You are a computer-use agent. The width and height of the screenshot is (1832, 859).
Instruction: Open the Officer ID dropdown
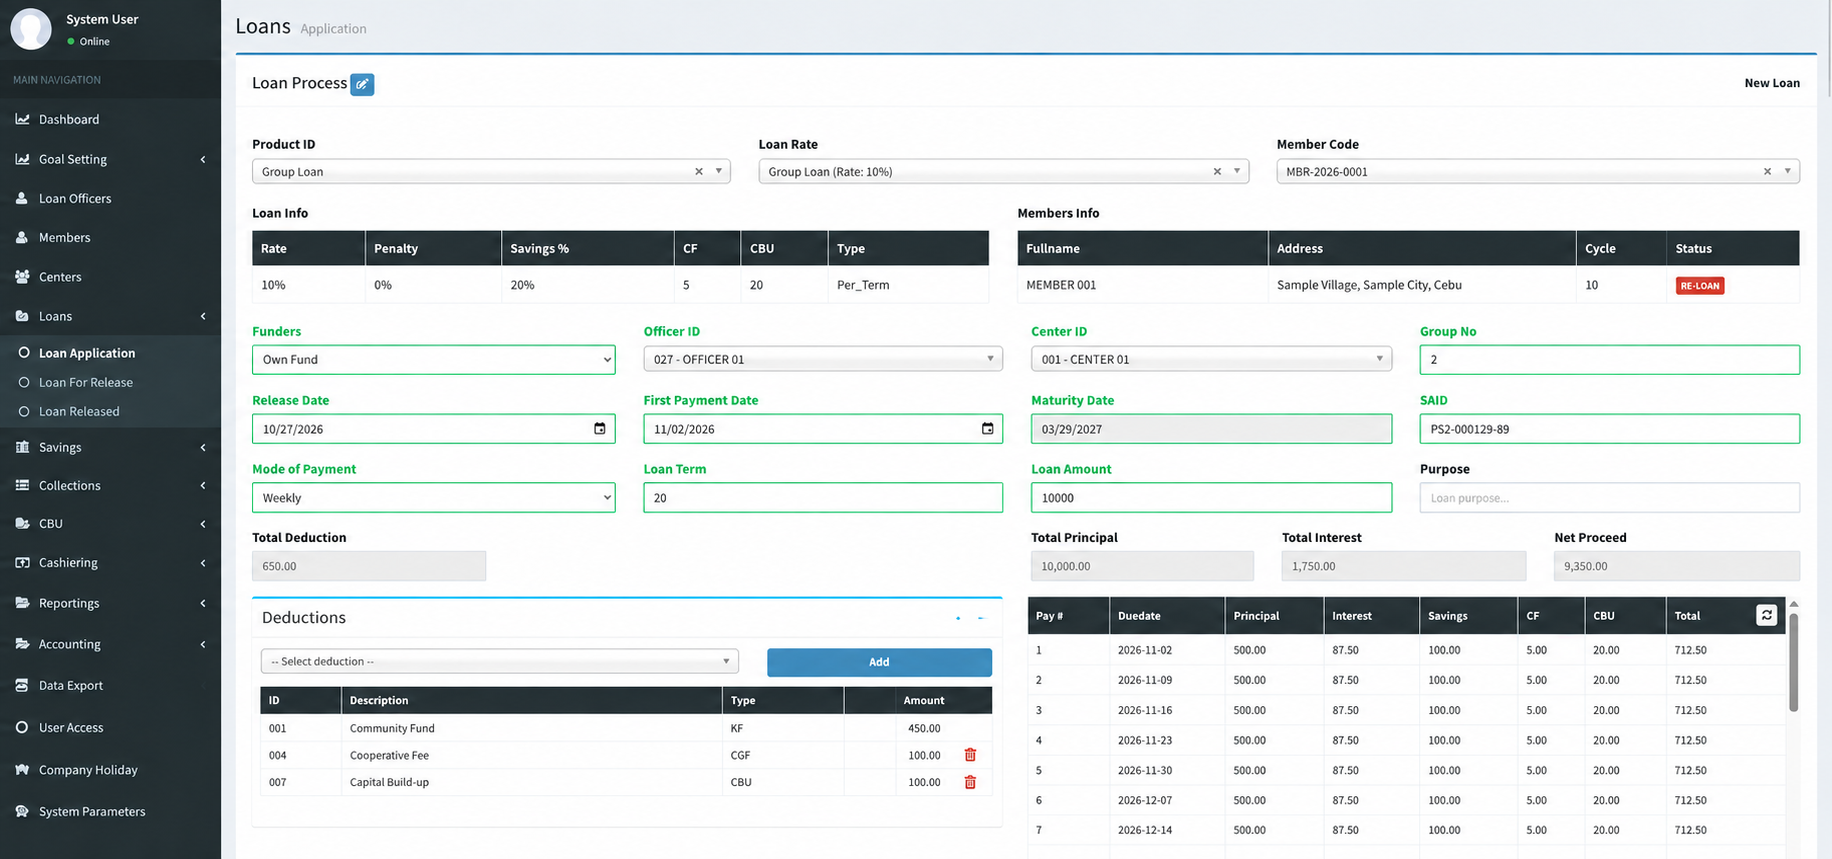click(x=823, y=359)
